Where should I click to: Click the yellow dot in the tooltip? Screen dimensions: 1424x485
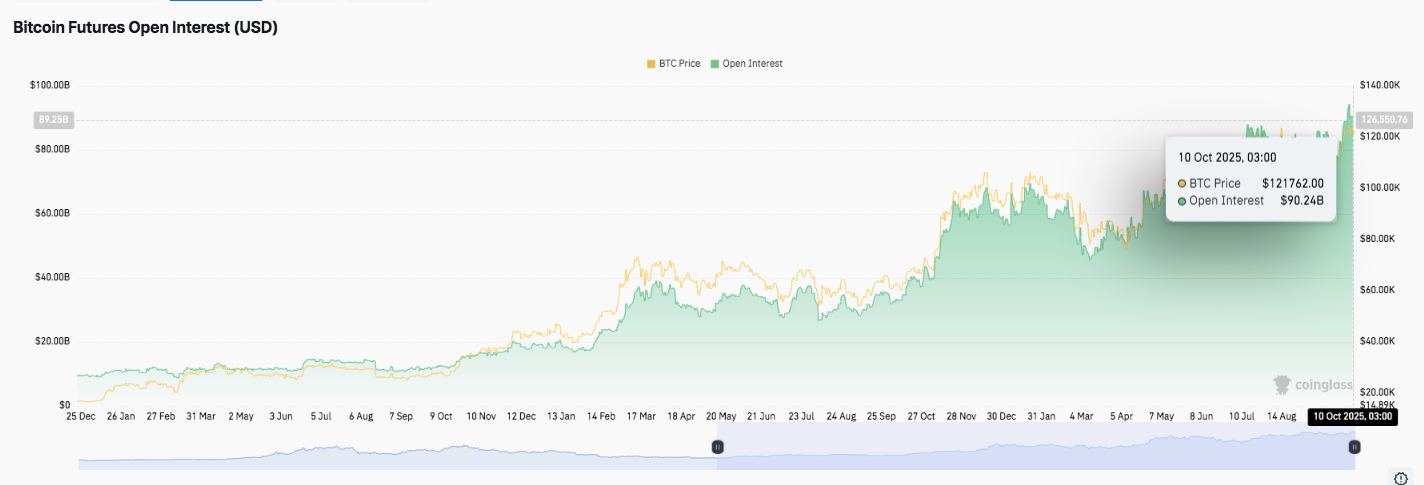tap(1182, 184)
